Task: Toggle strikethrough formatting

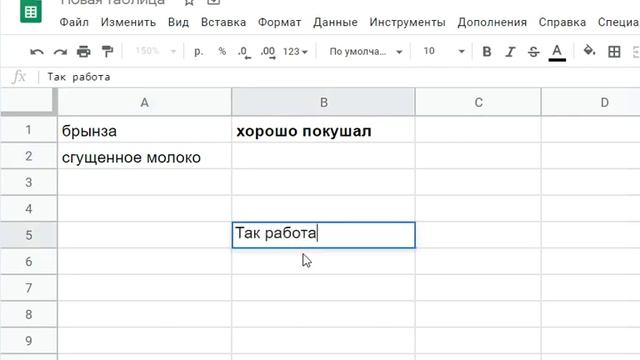Action: point(533,52)
